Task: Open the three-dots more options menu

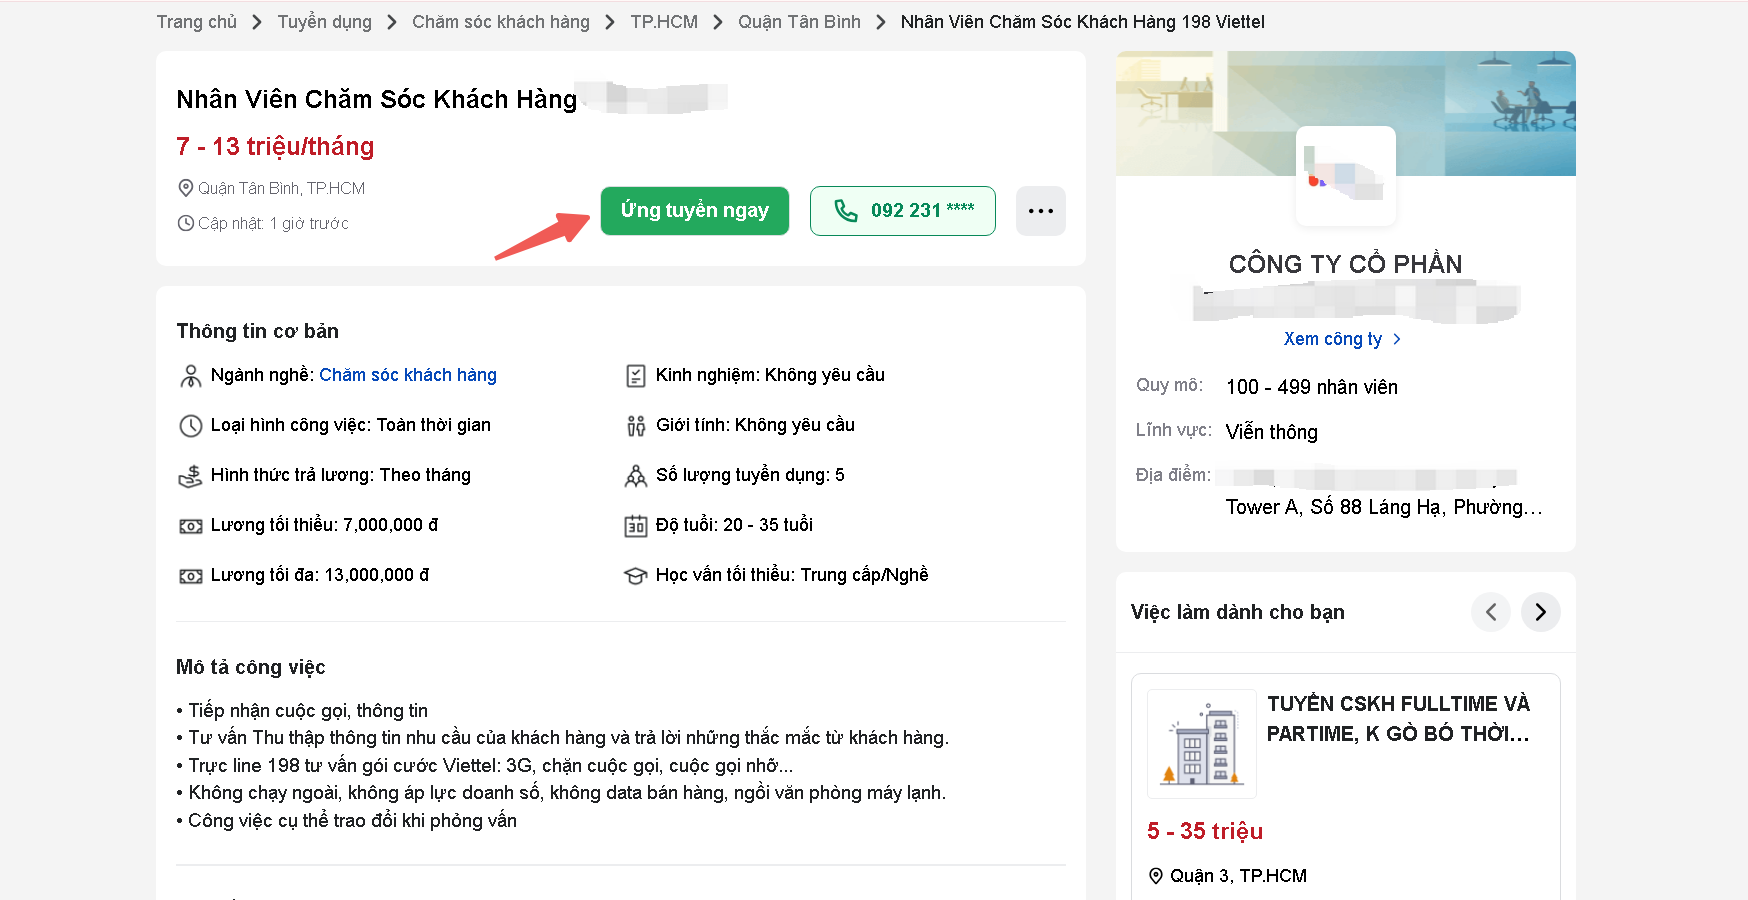Action: [1040, 211]
